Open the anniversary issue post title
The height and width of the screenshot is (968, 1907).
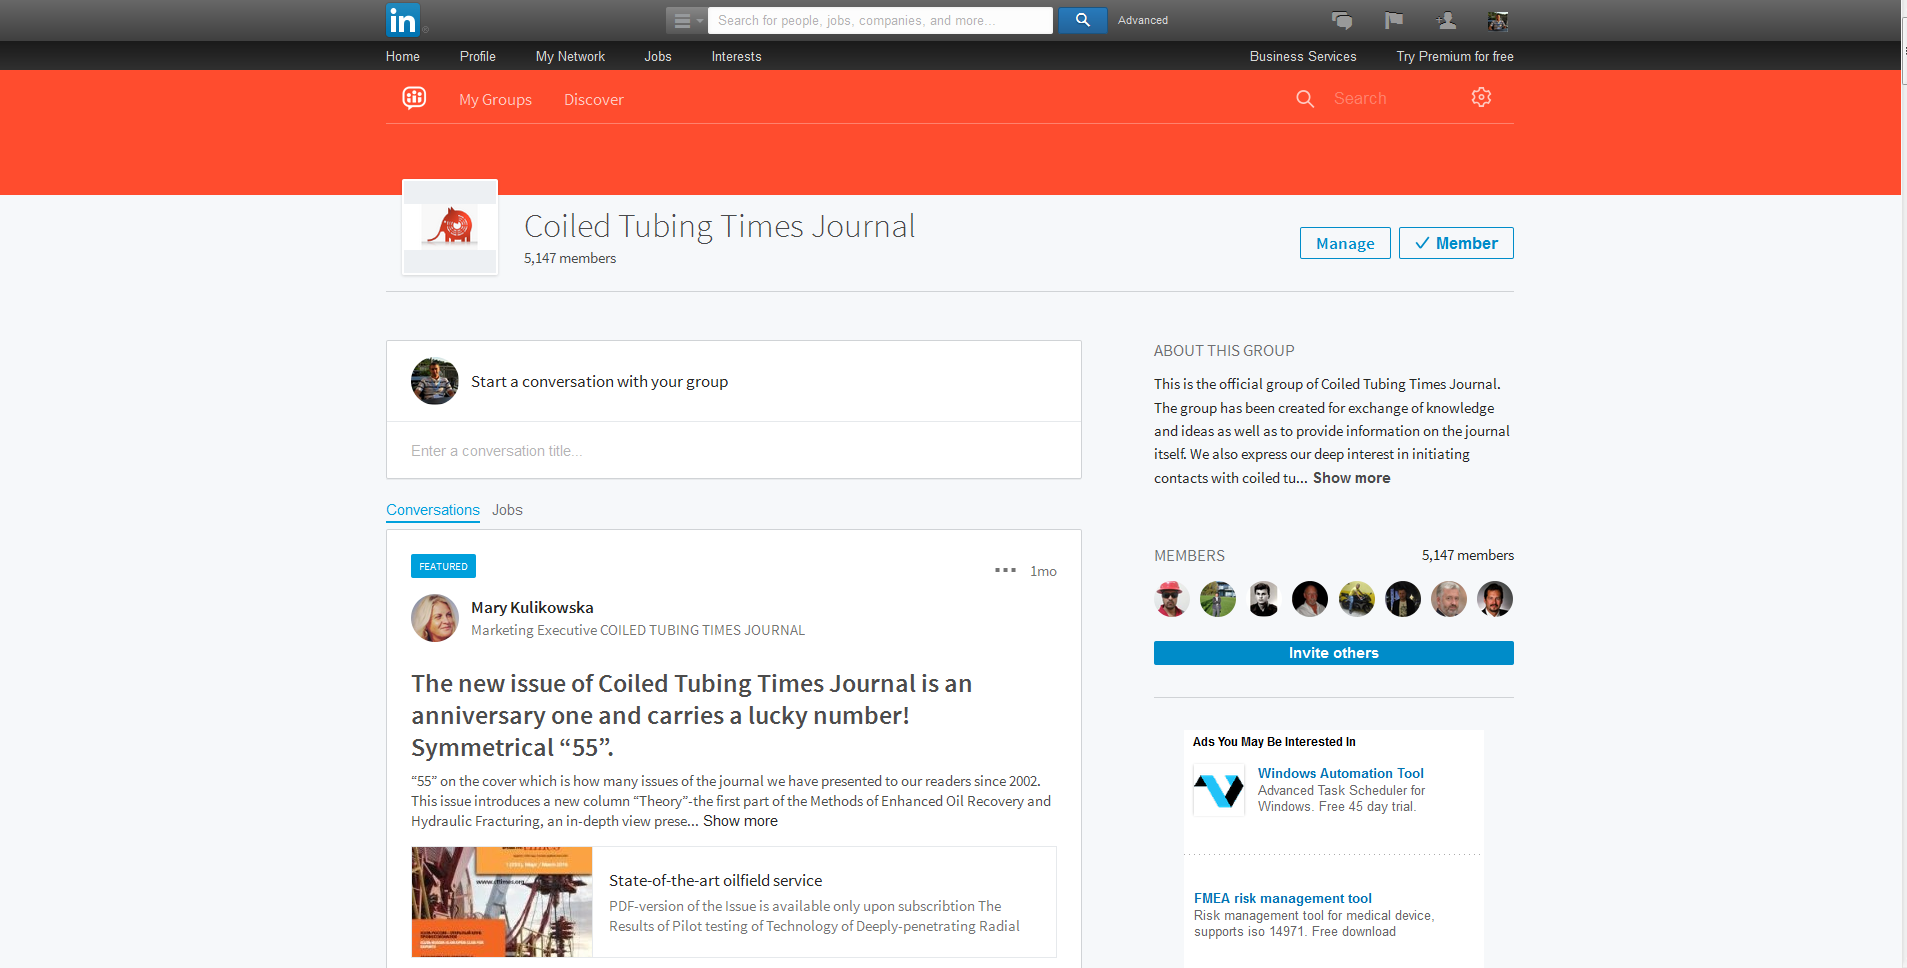pos(691,715)
